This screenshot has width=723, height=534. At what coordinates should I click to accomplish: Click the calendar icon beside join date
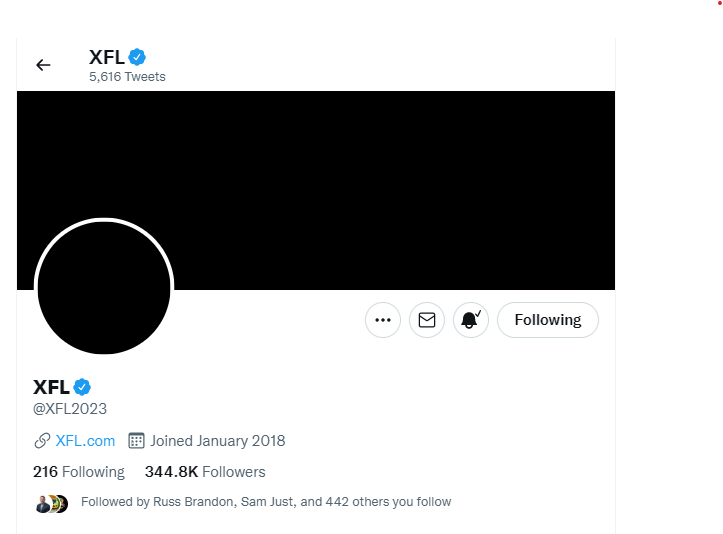point(137,441)
